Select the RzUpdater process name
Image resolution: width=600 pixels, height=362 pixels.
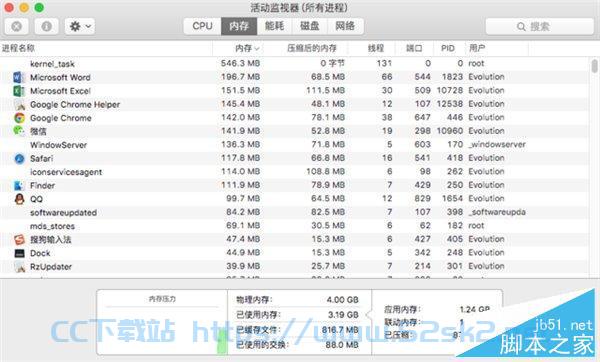pos(51,267)
